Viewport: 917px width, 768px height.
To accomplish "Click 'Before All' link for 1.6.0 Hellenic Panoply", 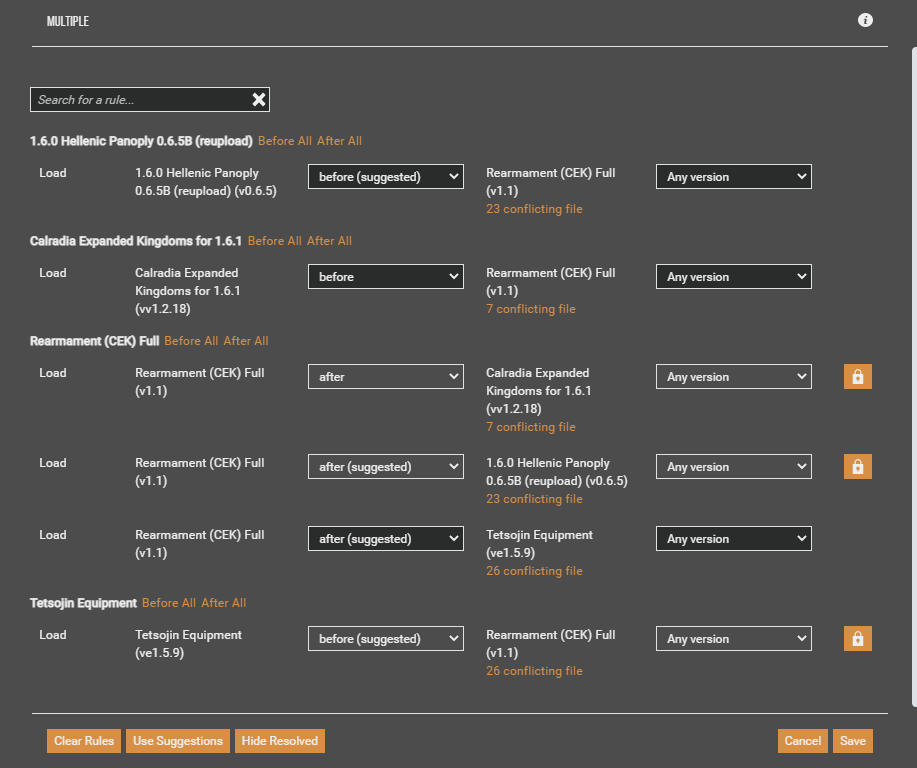I will 284,141.
